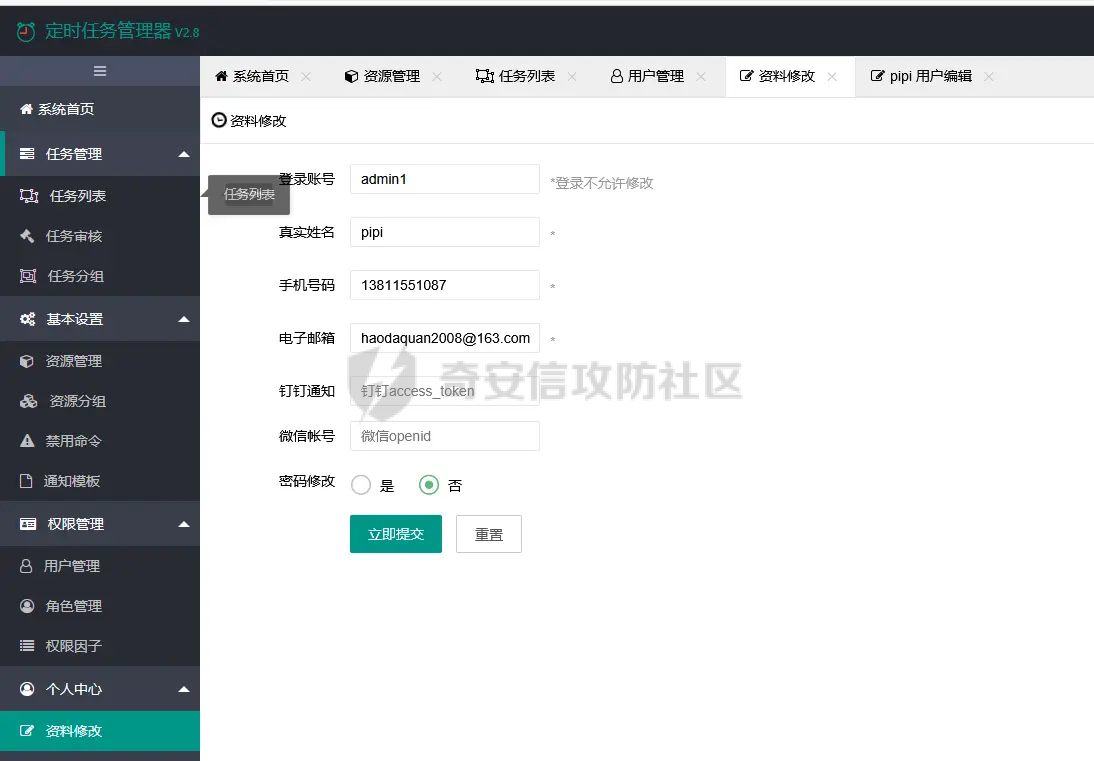The height and width of the screenshot is (761, 1094).
Task: Click the file icon for 通知模板
Action: pyautogui.click(x=26, y=481)
